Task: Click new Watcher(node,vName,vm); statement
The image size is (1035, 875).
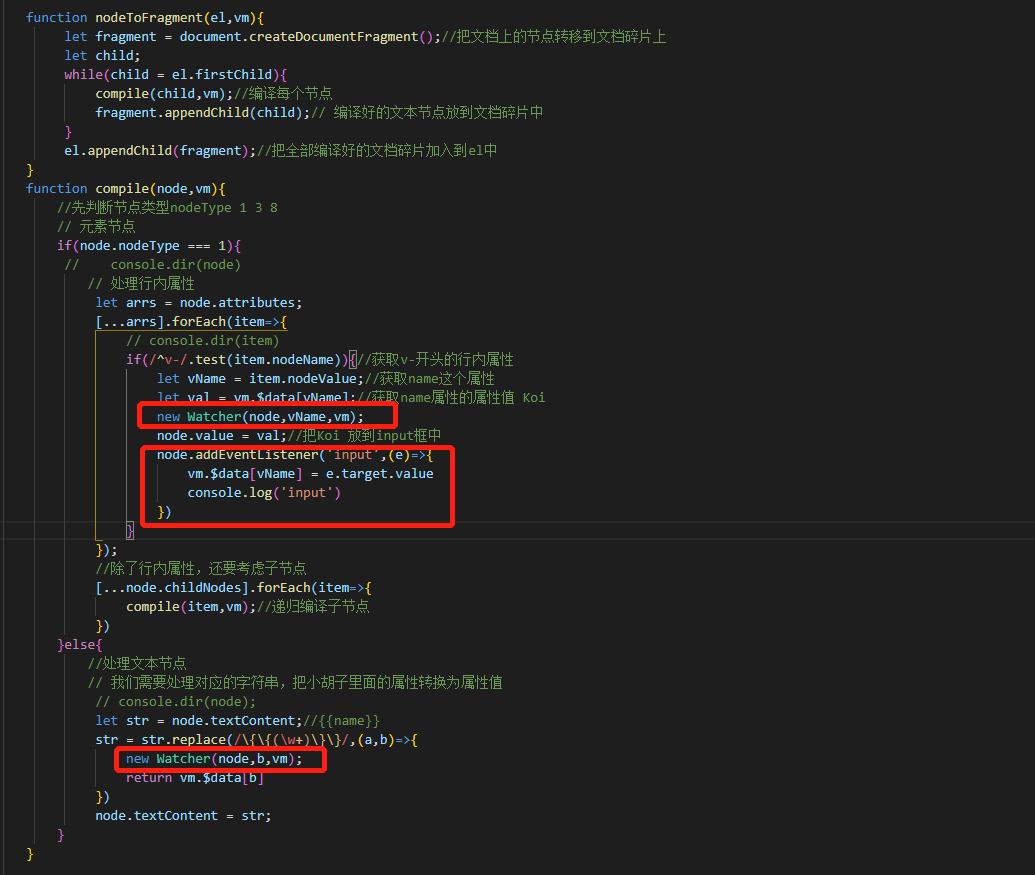Action: point(260,417)
